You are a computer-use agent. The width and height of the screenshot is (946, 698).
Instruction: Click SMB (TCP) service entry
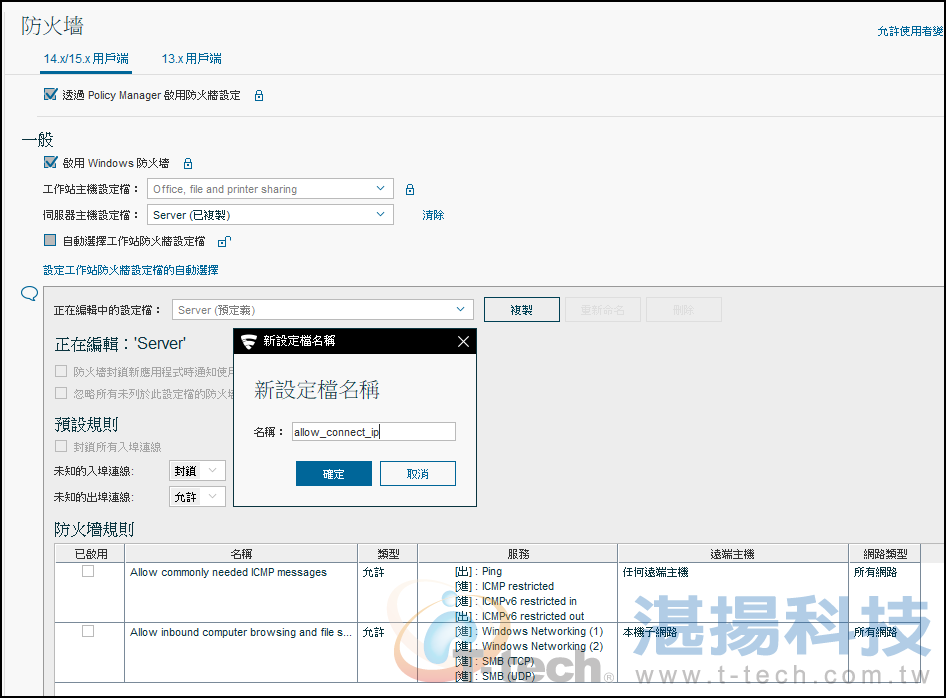pos(495,661)
